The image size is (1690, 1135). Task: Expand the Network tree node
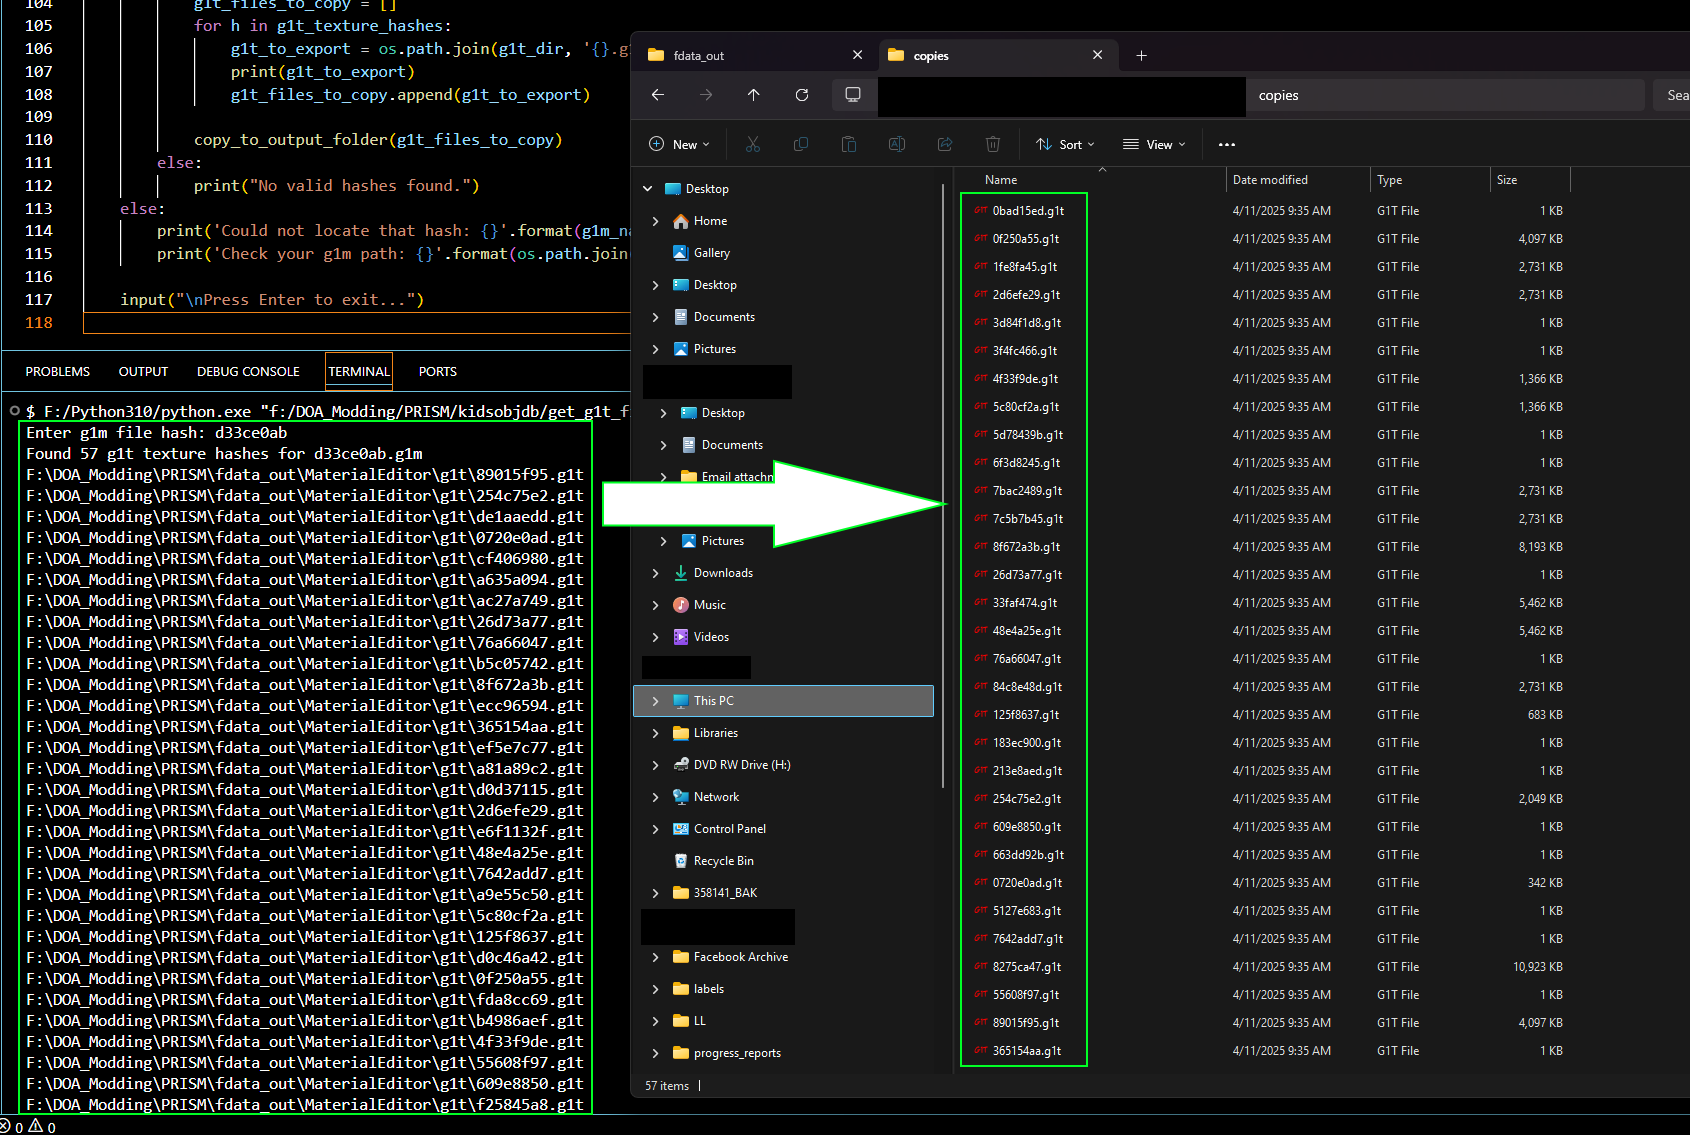tap(655, 797)
